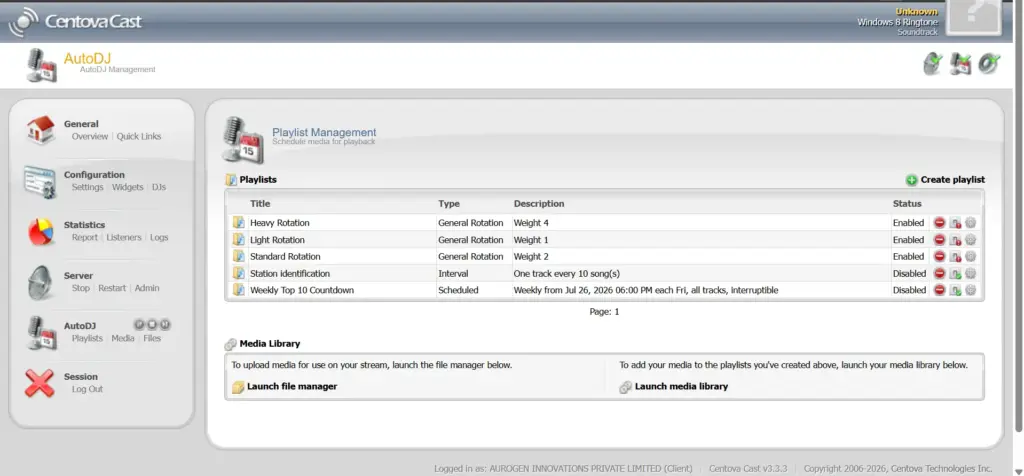Click the disc status icon in header

click(989, 63)
